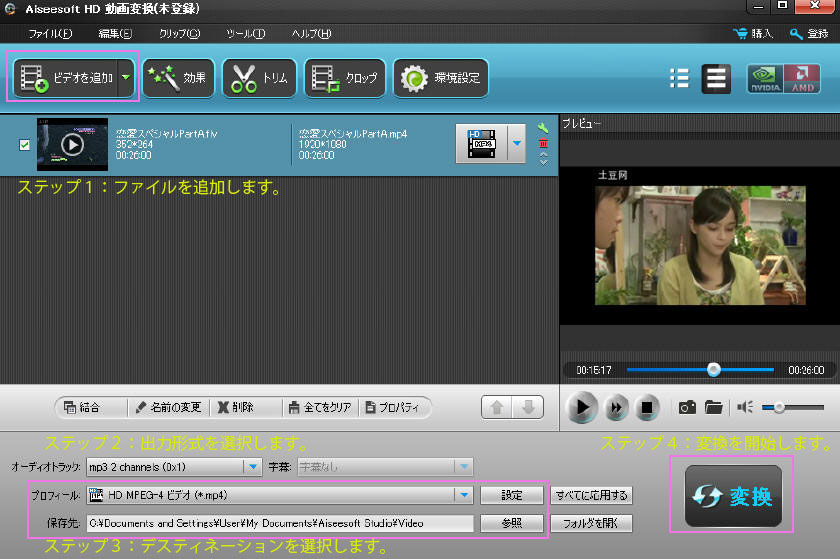This screenshot has width=840, height=559.
Task: Open the 字幕 (subtitle) dropdown
Action: click(x=385, y=467)
